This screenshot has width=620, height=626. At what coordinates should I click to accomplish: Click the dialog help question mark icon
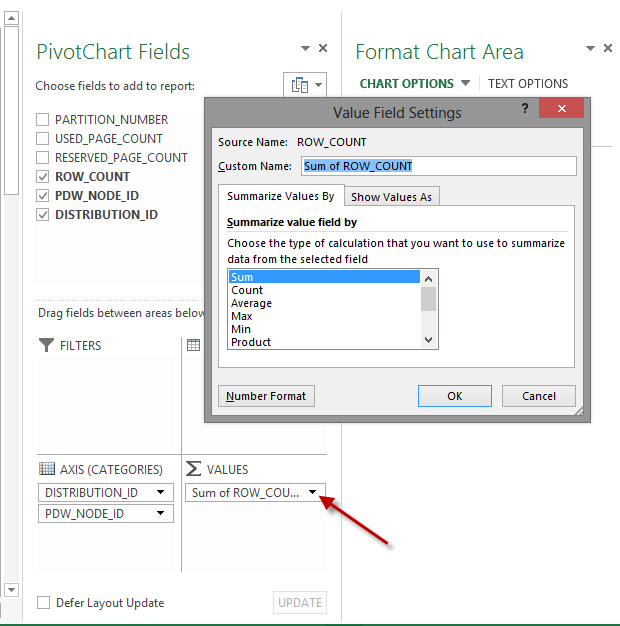click(524, 108)
